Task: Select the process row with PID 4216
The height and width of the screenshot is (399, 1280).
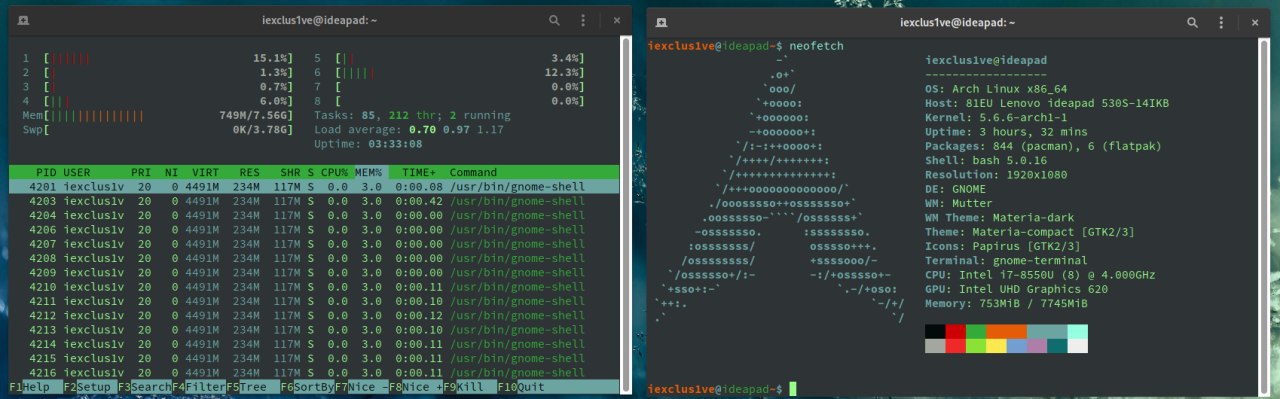Action: [x=313, y=372]
